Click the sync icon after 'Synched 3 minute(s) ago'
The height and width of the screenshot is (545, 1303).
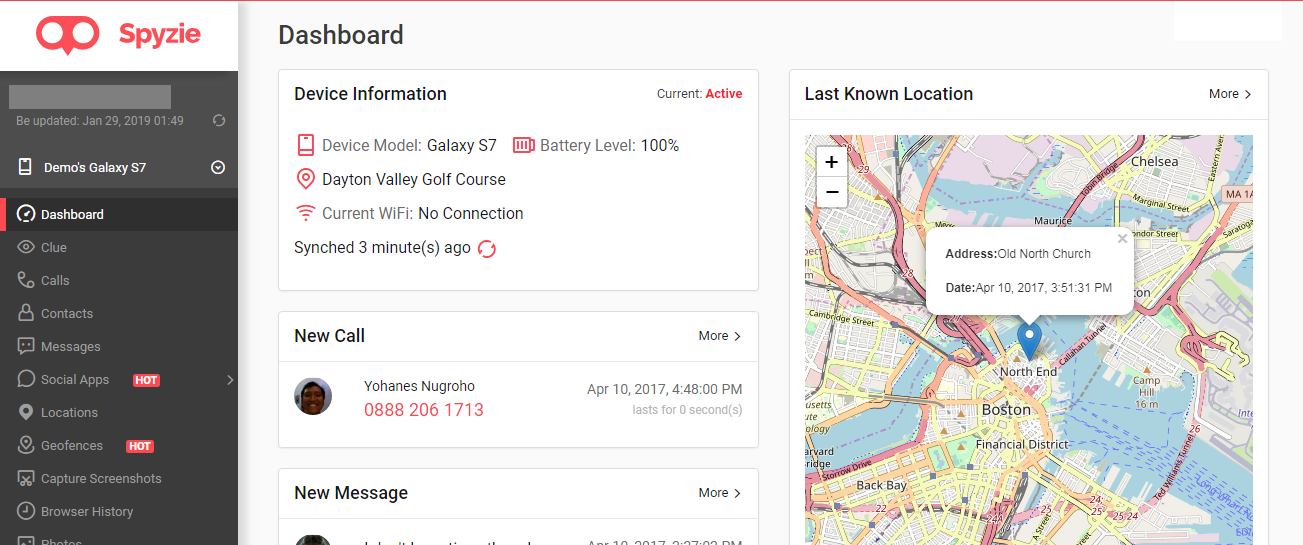[487, 249]
